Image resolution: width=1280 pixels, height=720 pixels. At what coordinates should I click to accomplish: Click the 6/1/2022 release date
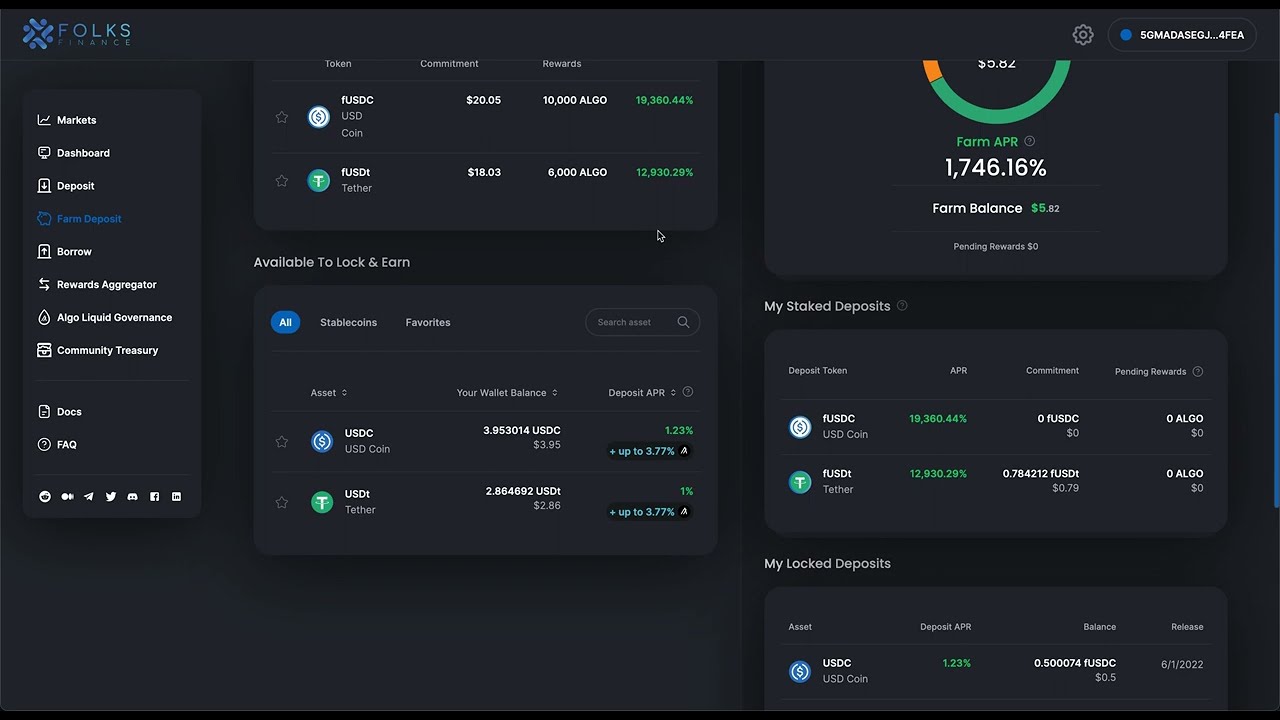[1182, 664]
